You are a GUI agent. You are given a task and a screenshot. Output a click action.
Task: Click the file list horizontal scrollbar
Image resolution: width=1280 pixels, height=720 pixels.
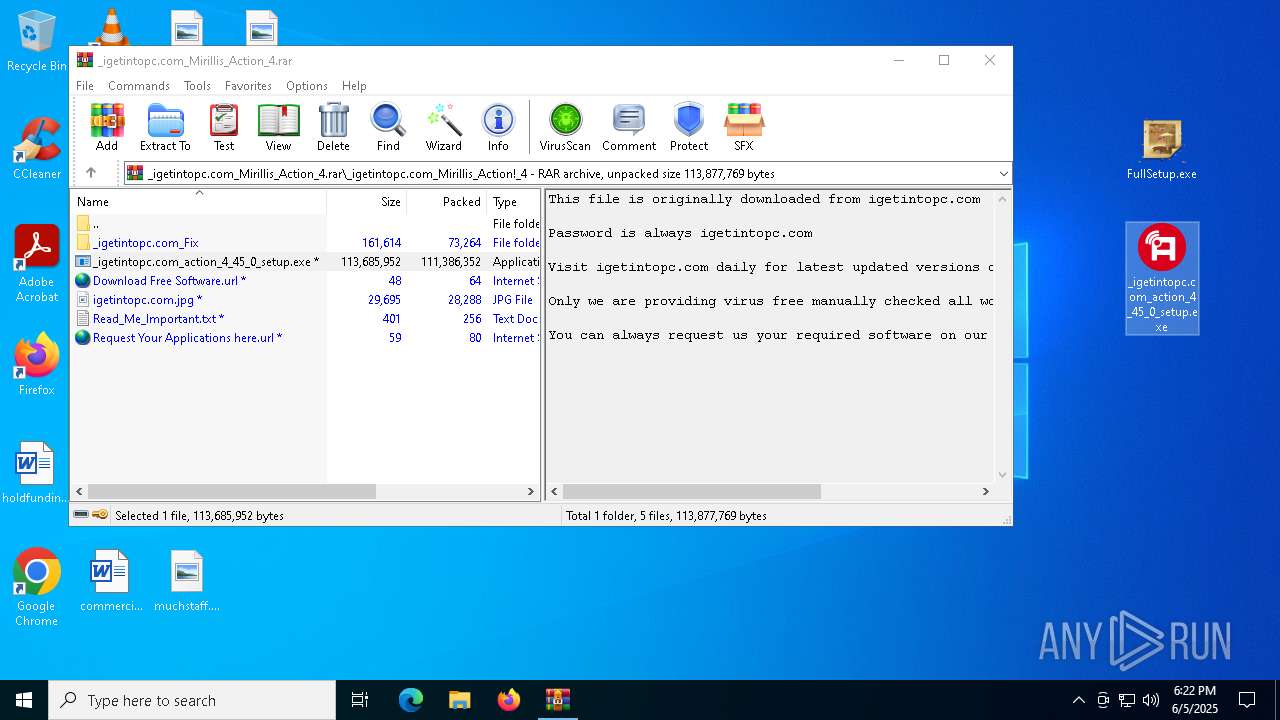coord(231,491)
